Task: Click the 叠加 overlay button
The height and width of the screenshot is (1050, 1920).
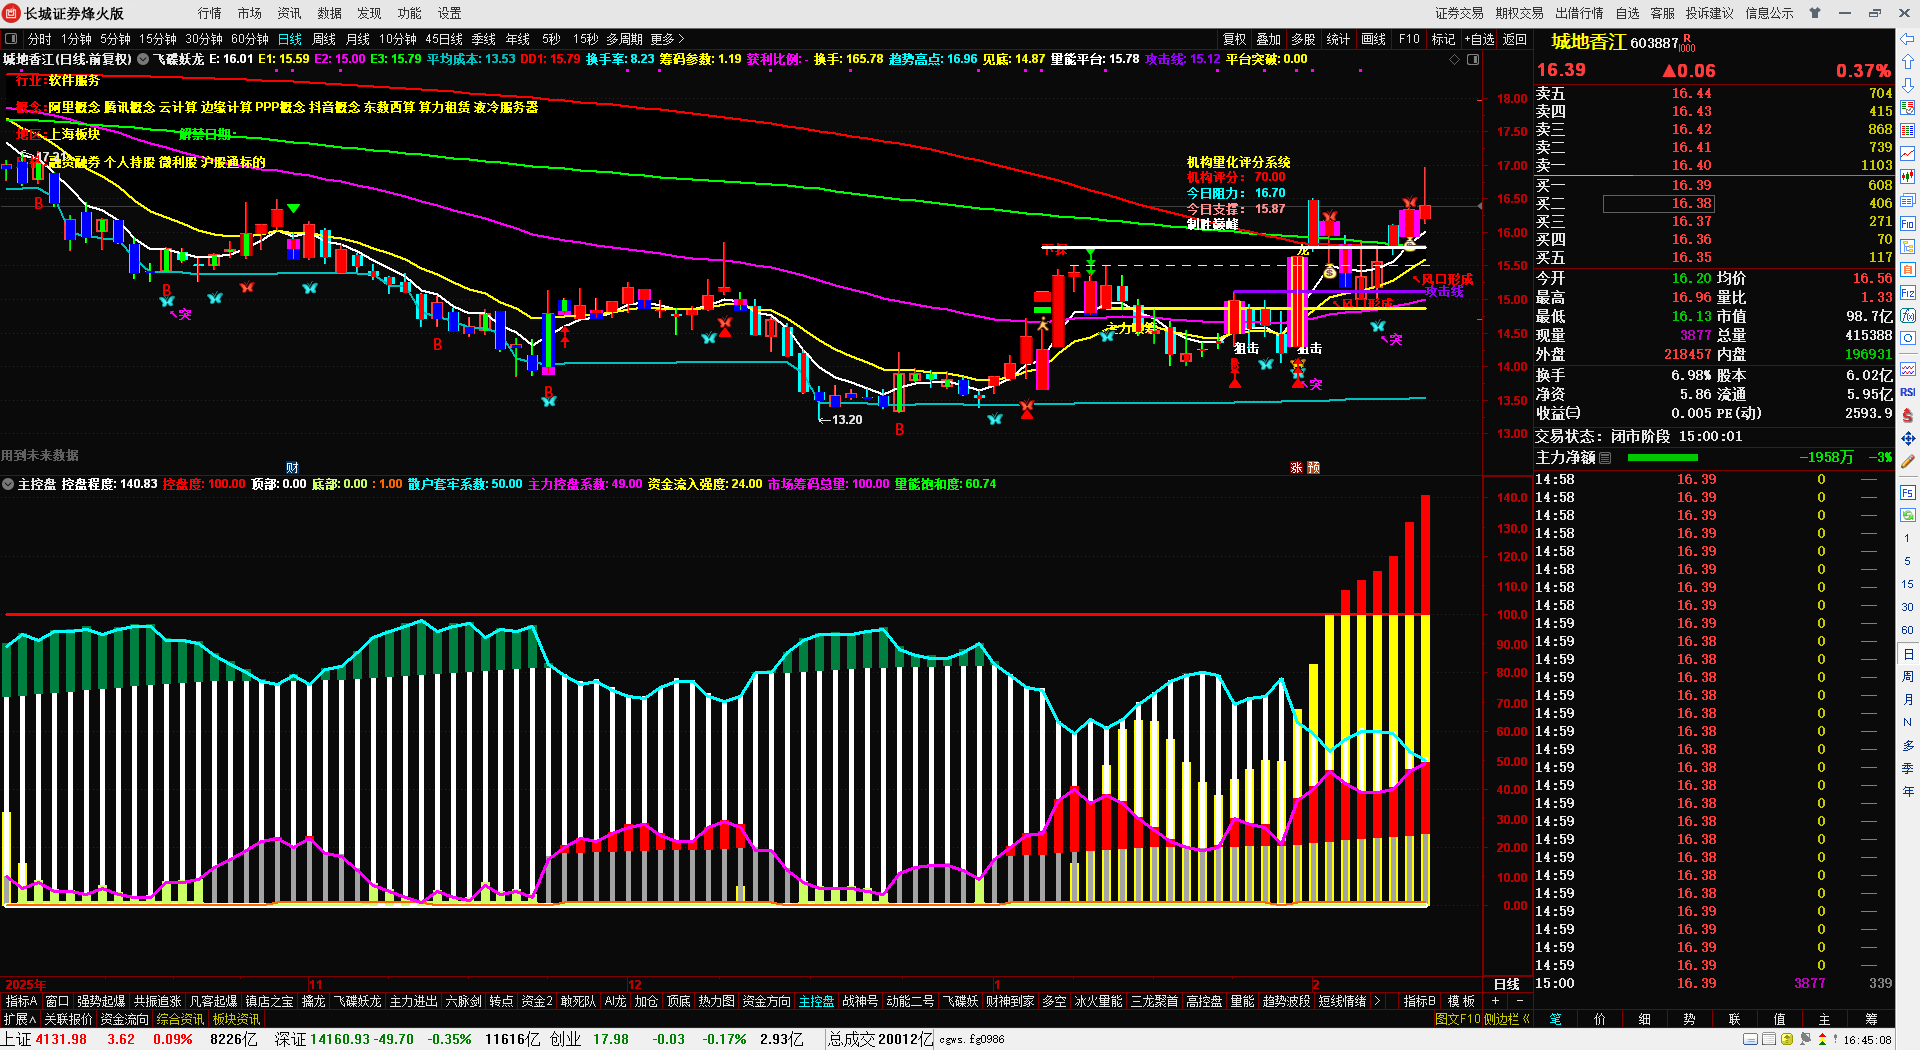Action: point(1268,39)
